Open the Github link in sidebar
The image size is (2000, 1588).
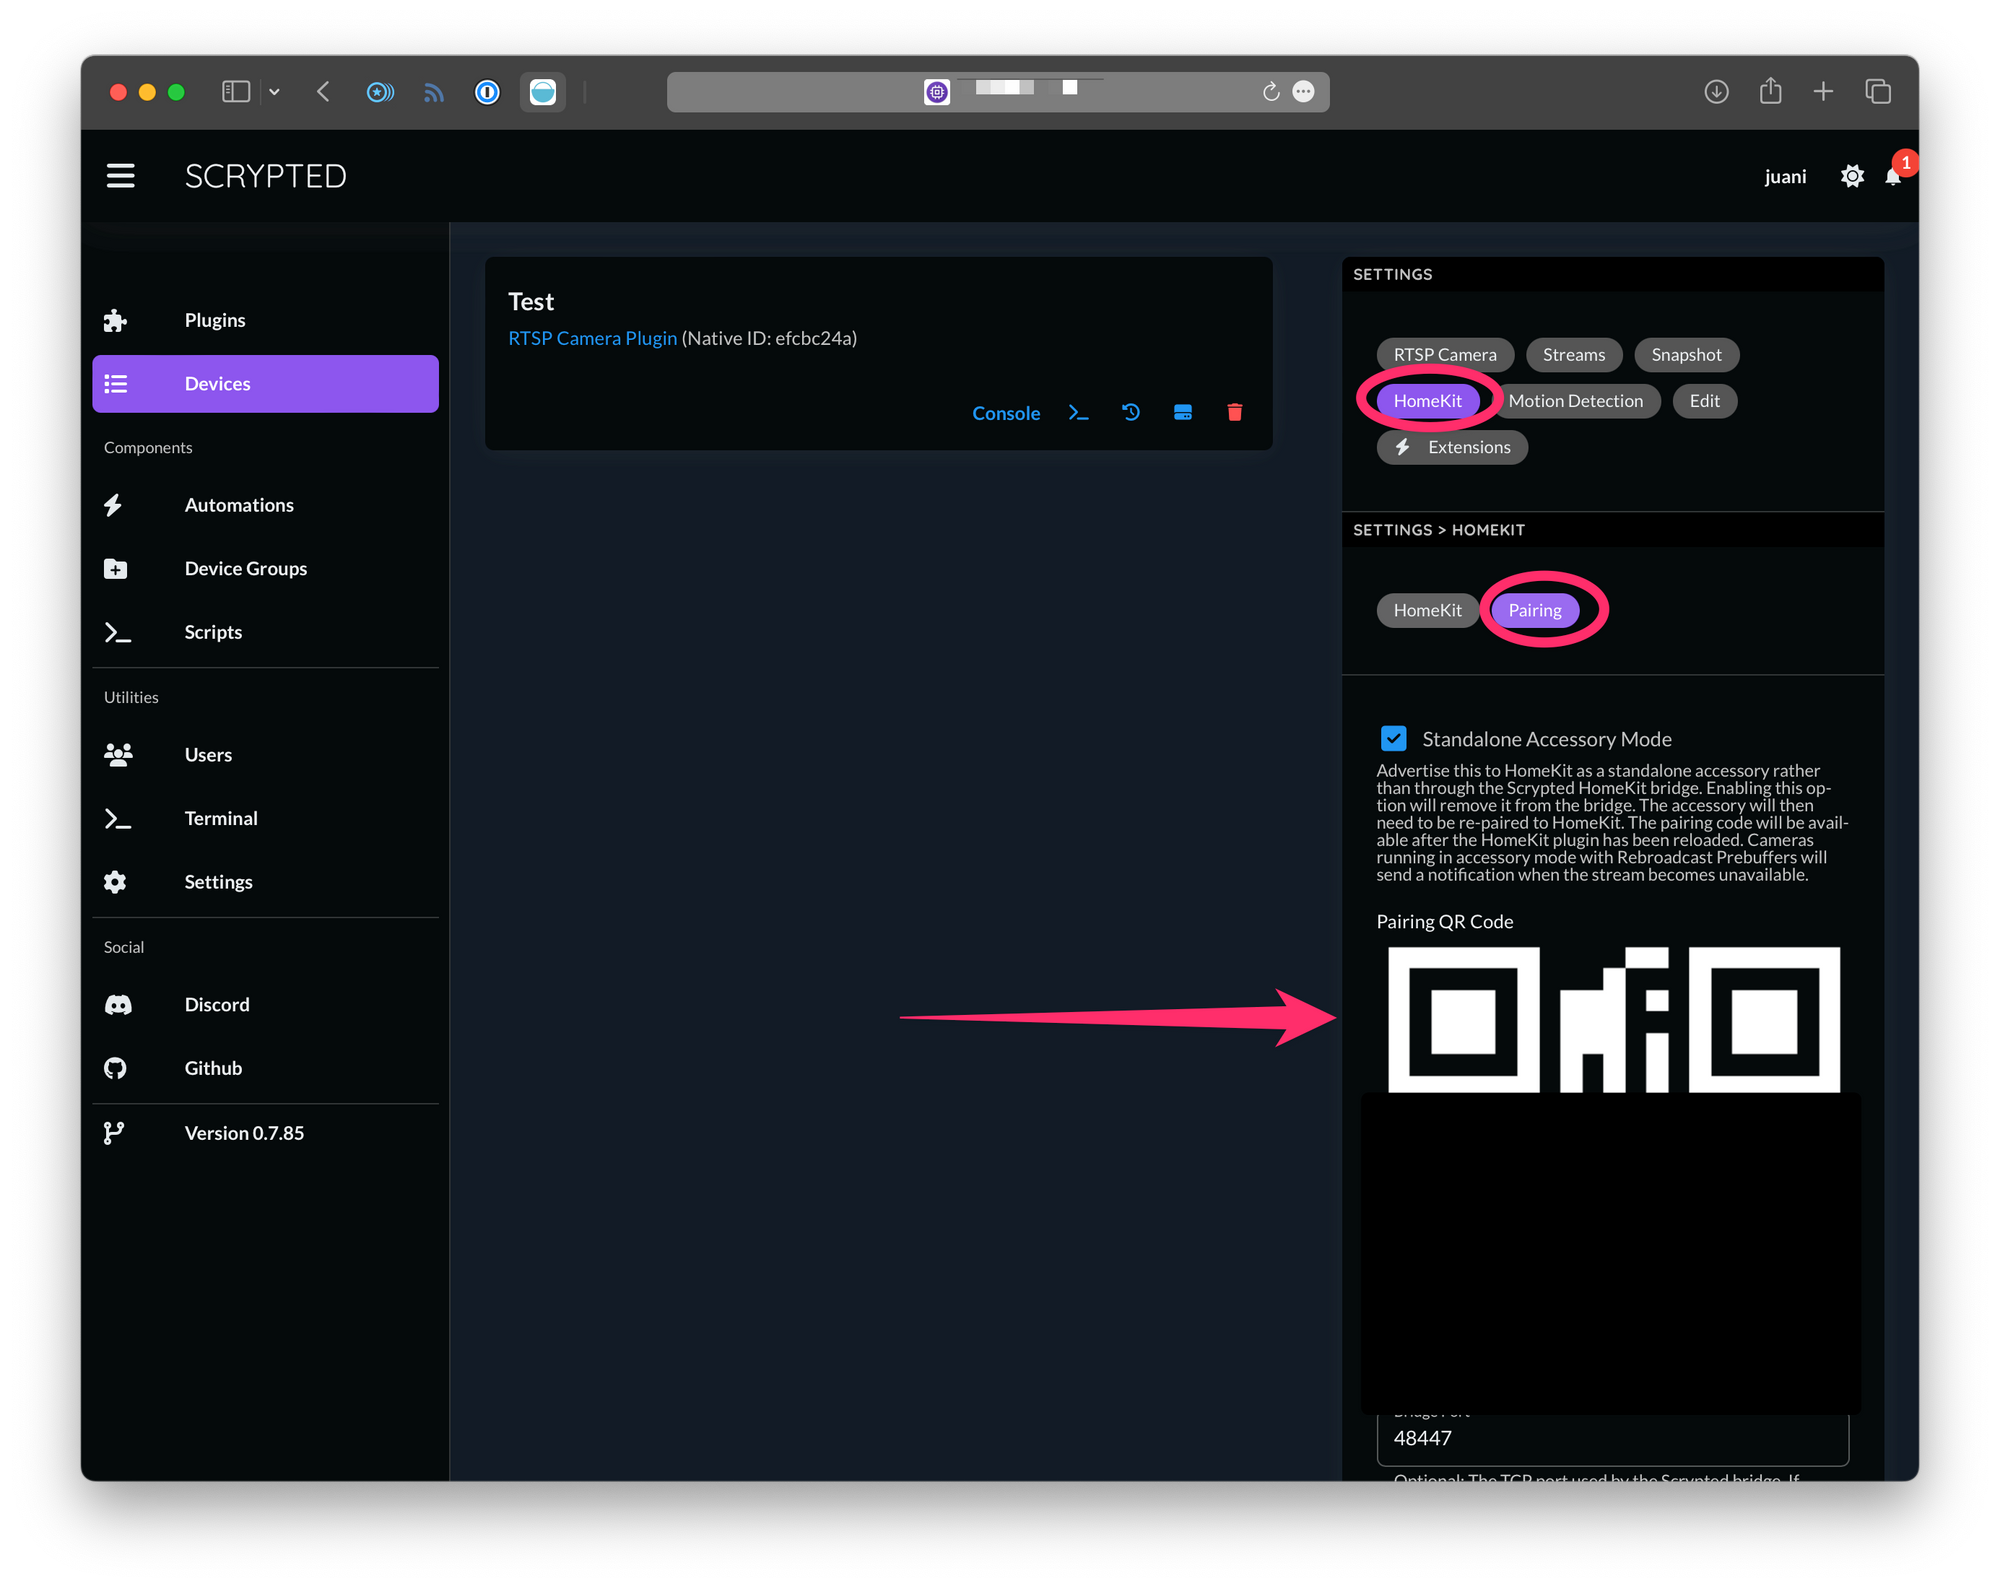pos(265,1068)
